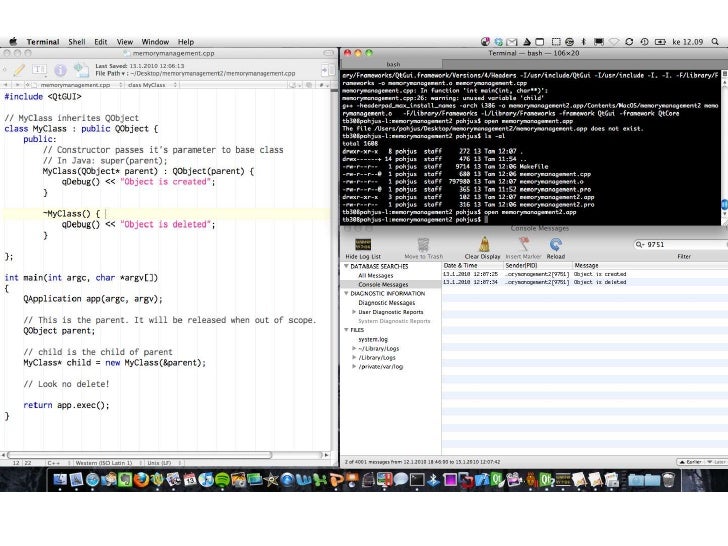The width and height of the screenshot is (728, 546).
Task: Click the Hide Log List icon
Action: [x=363, y=244]
